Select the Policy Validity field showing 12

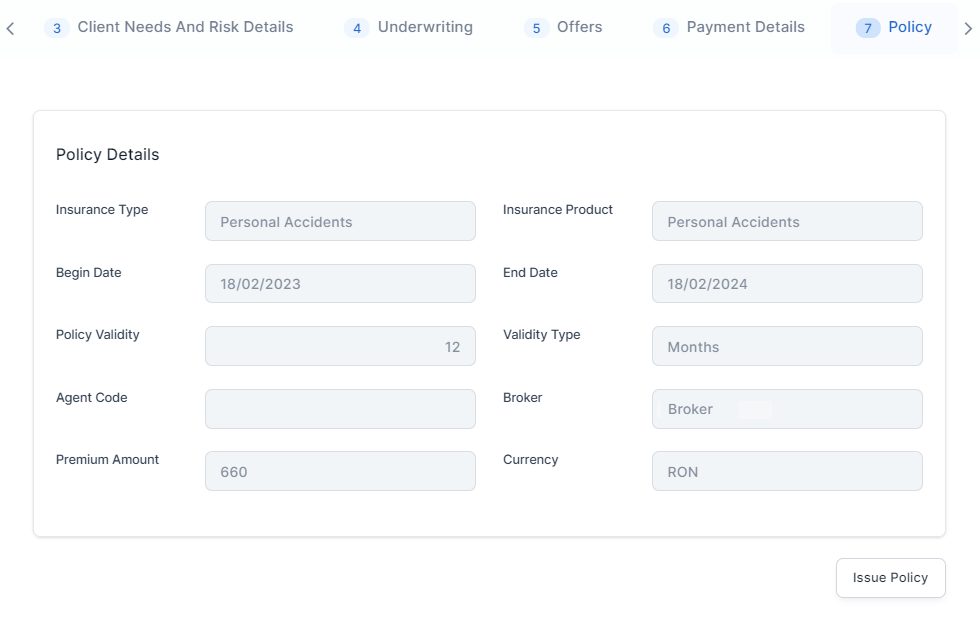tap(340, 346)
